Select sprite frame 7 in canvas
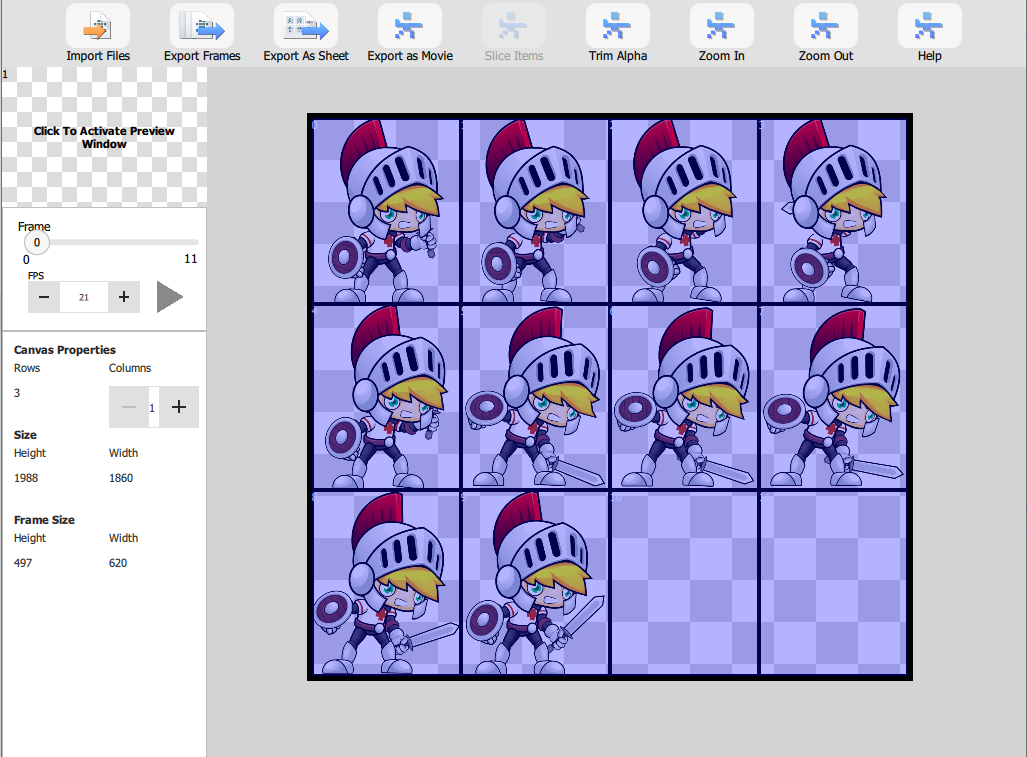This screenshot has width=1027, height=757. pos(832,397)
